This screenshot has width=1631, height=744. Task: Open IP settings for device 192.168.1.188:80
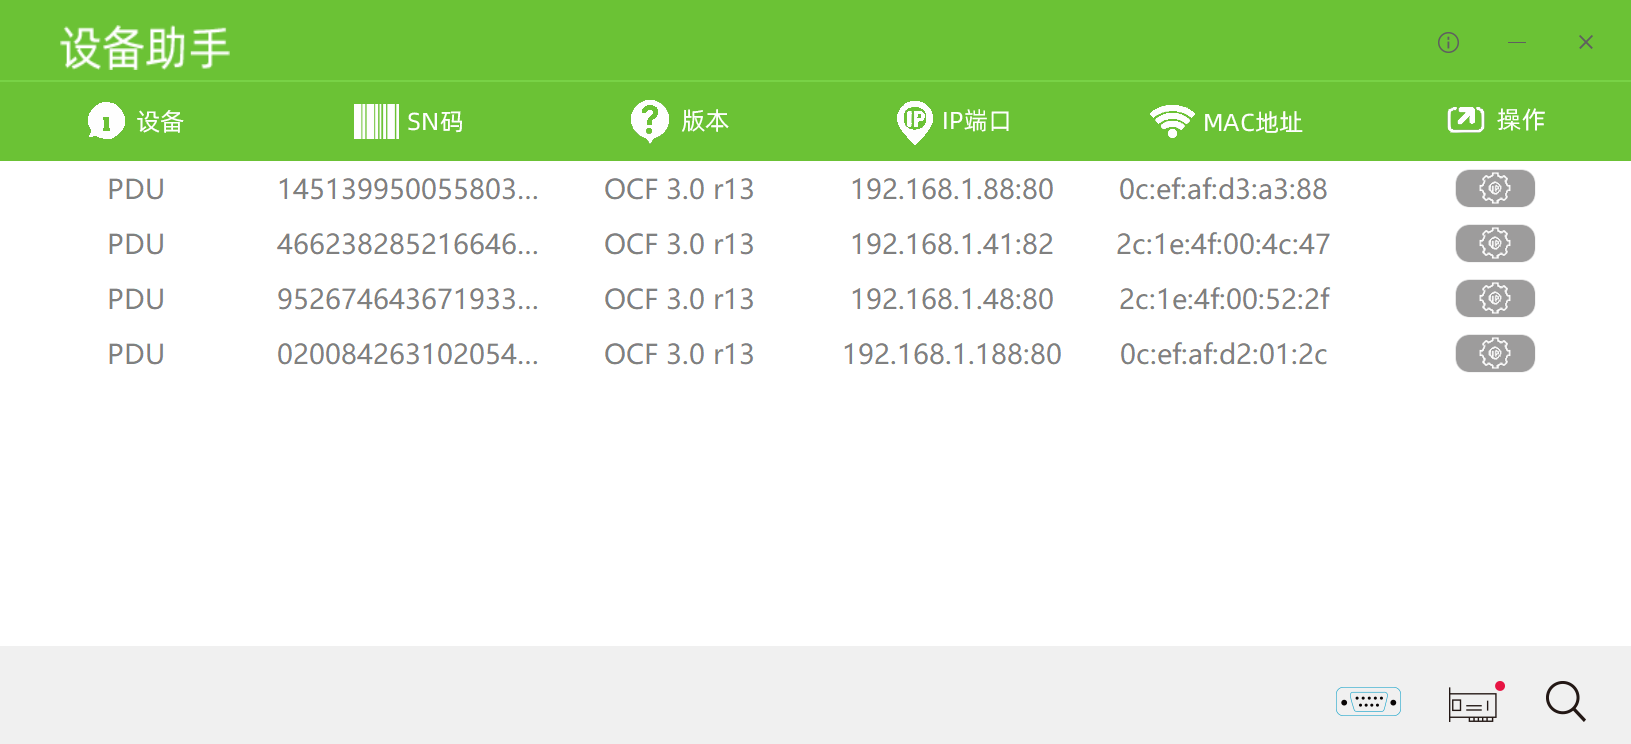coord(1495,353)
